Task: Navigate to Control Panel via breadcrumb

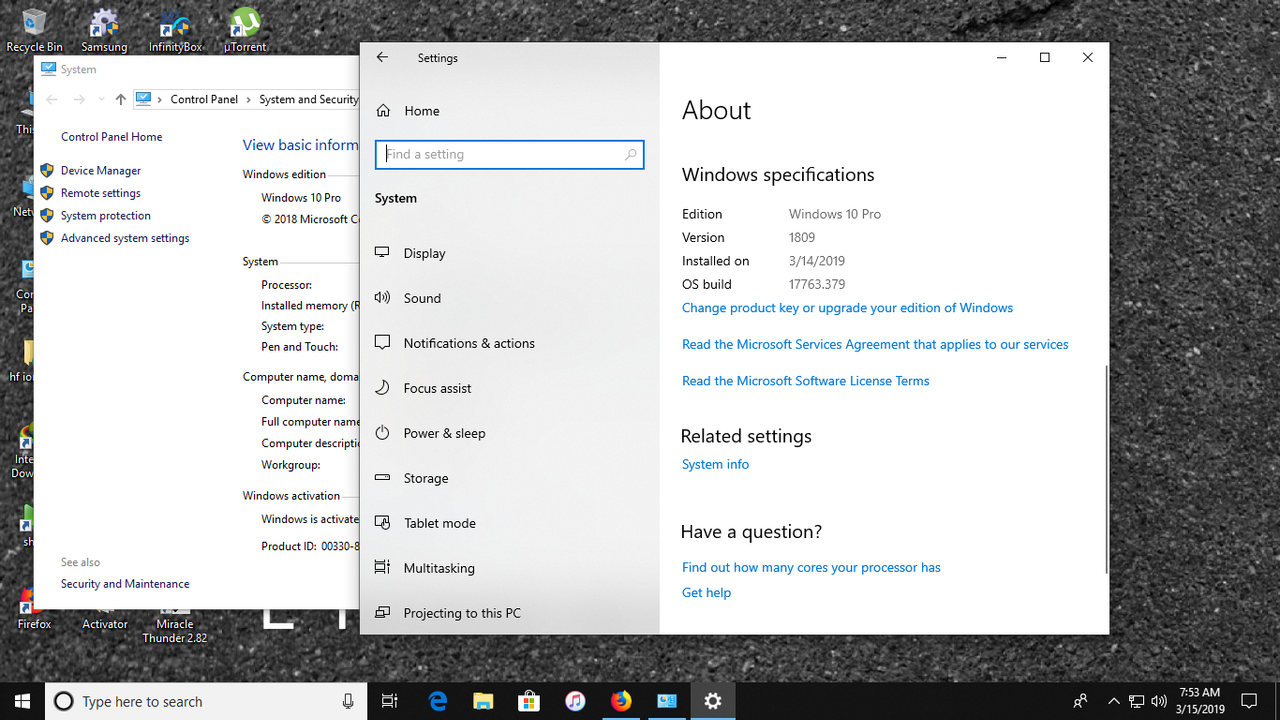Action: click(204, 99)
